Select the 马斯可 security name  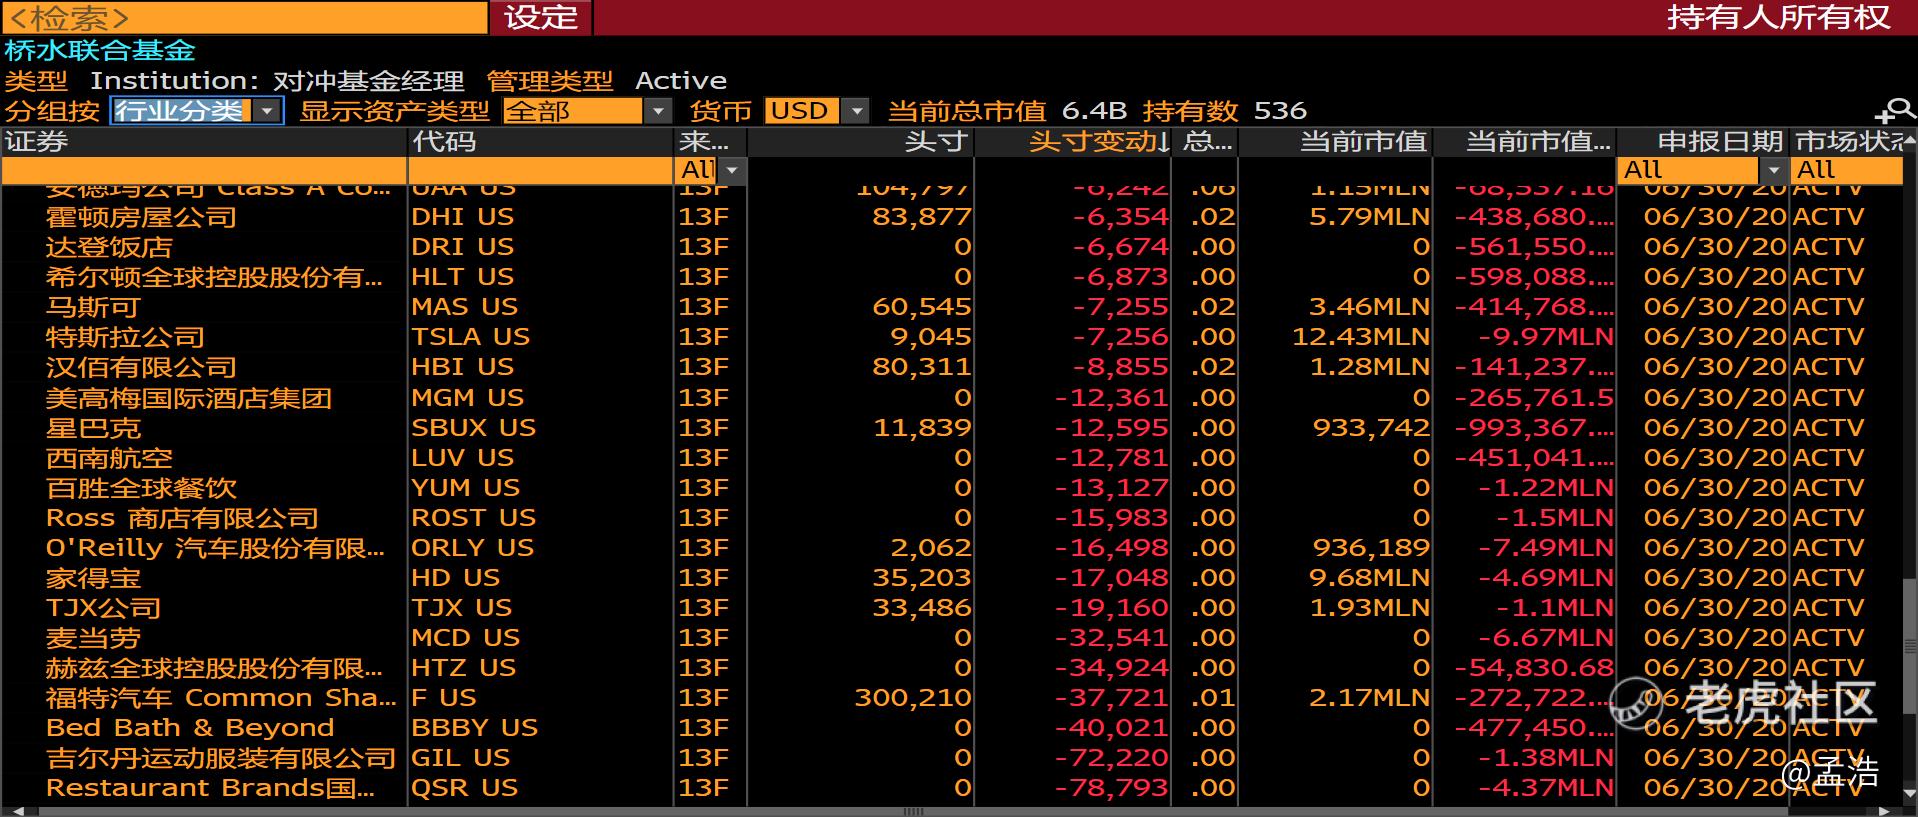tap(93, 307)
